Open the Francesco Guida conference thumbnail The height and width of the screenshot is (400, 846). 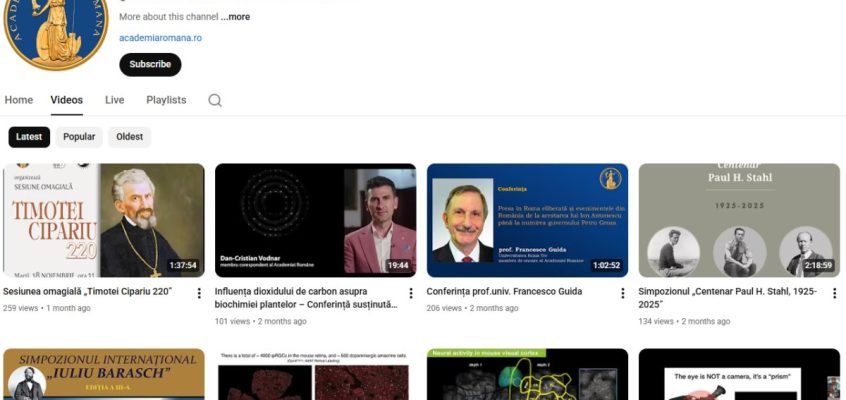pos(527,220)
